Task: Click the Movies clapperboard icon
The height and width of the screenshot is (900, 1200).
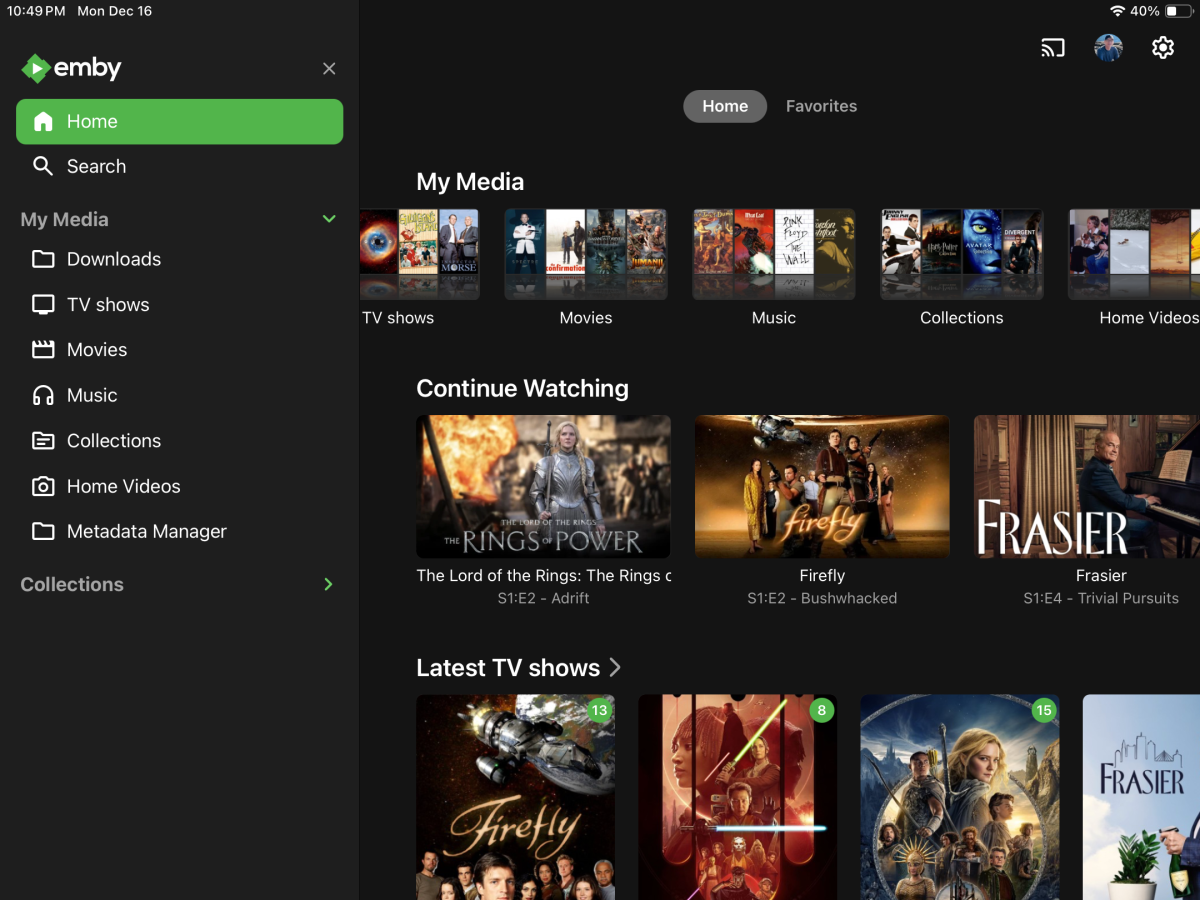Action: click(43, 350)
